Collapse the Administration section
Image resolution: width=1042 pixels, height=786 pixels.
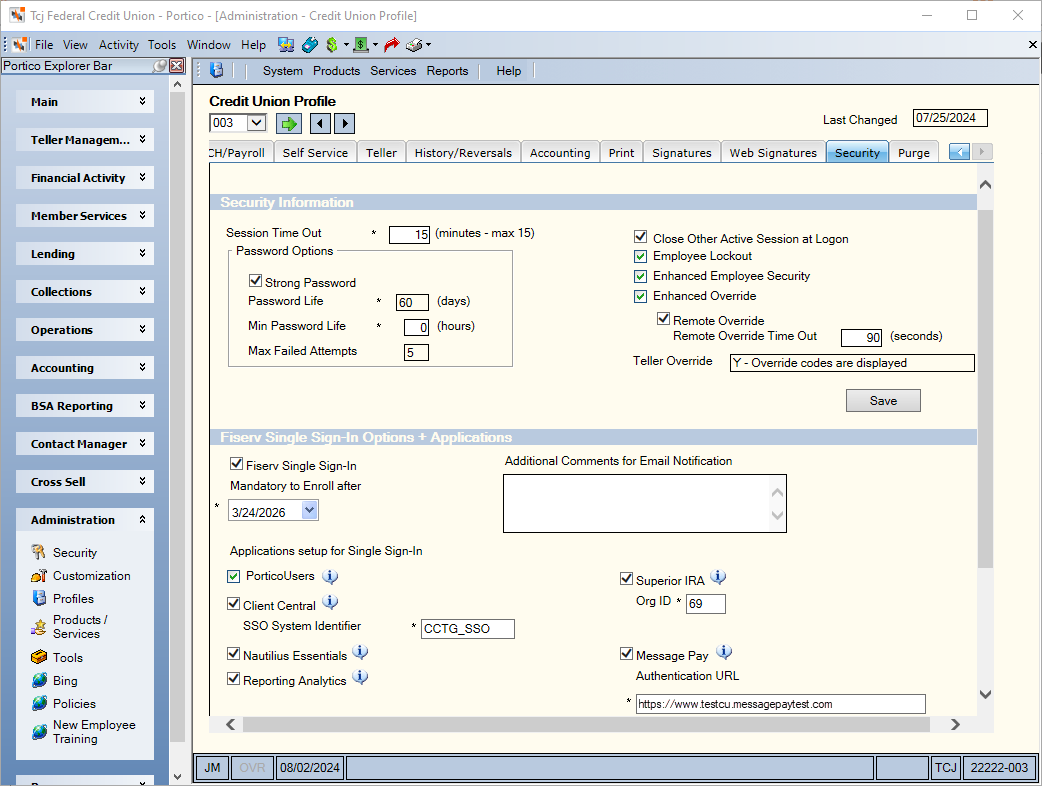(85, 520)
